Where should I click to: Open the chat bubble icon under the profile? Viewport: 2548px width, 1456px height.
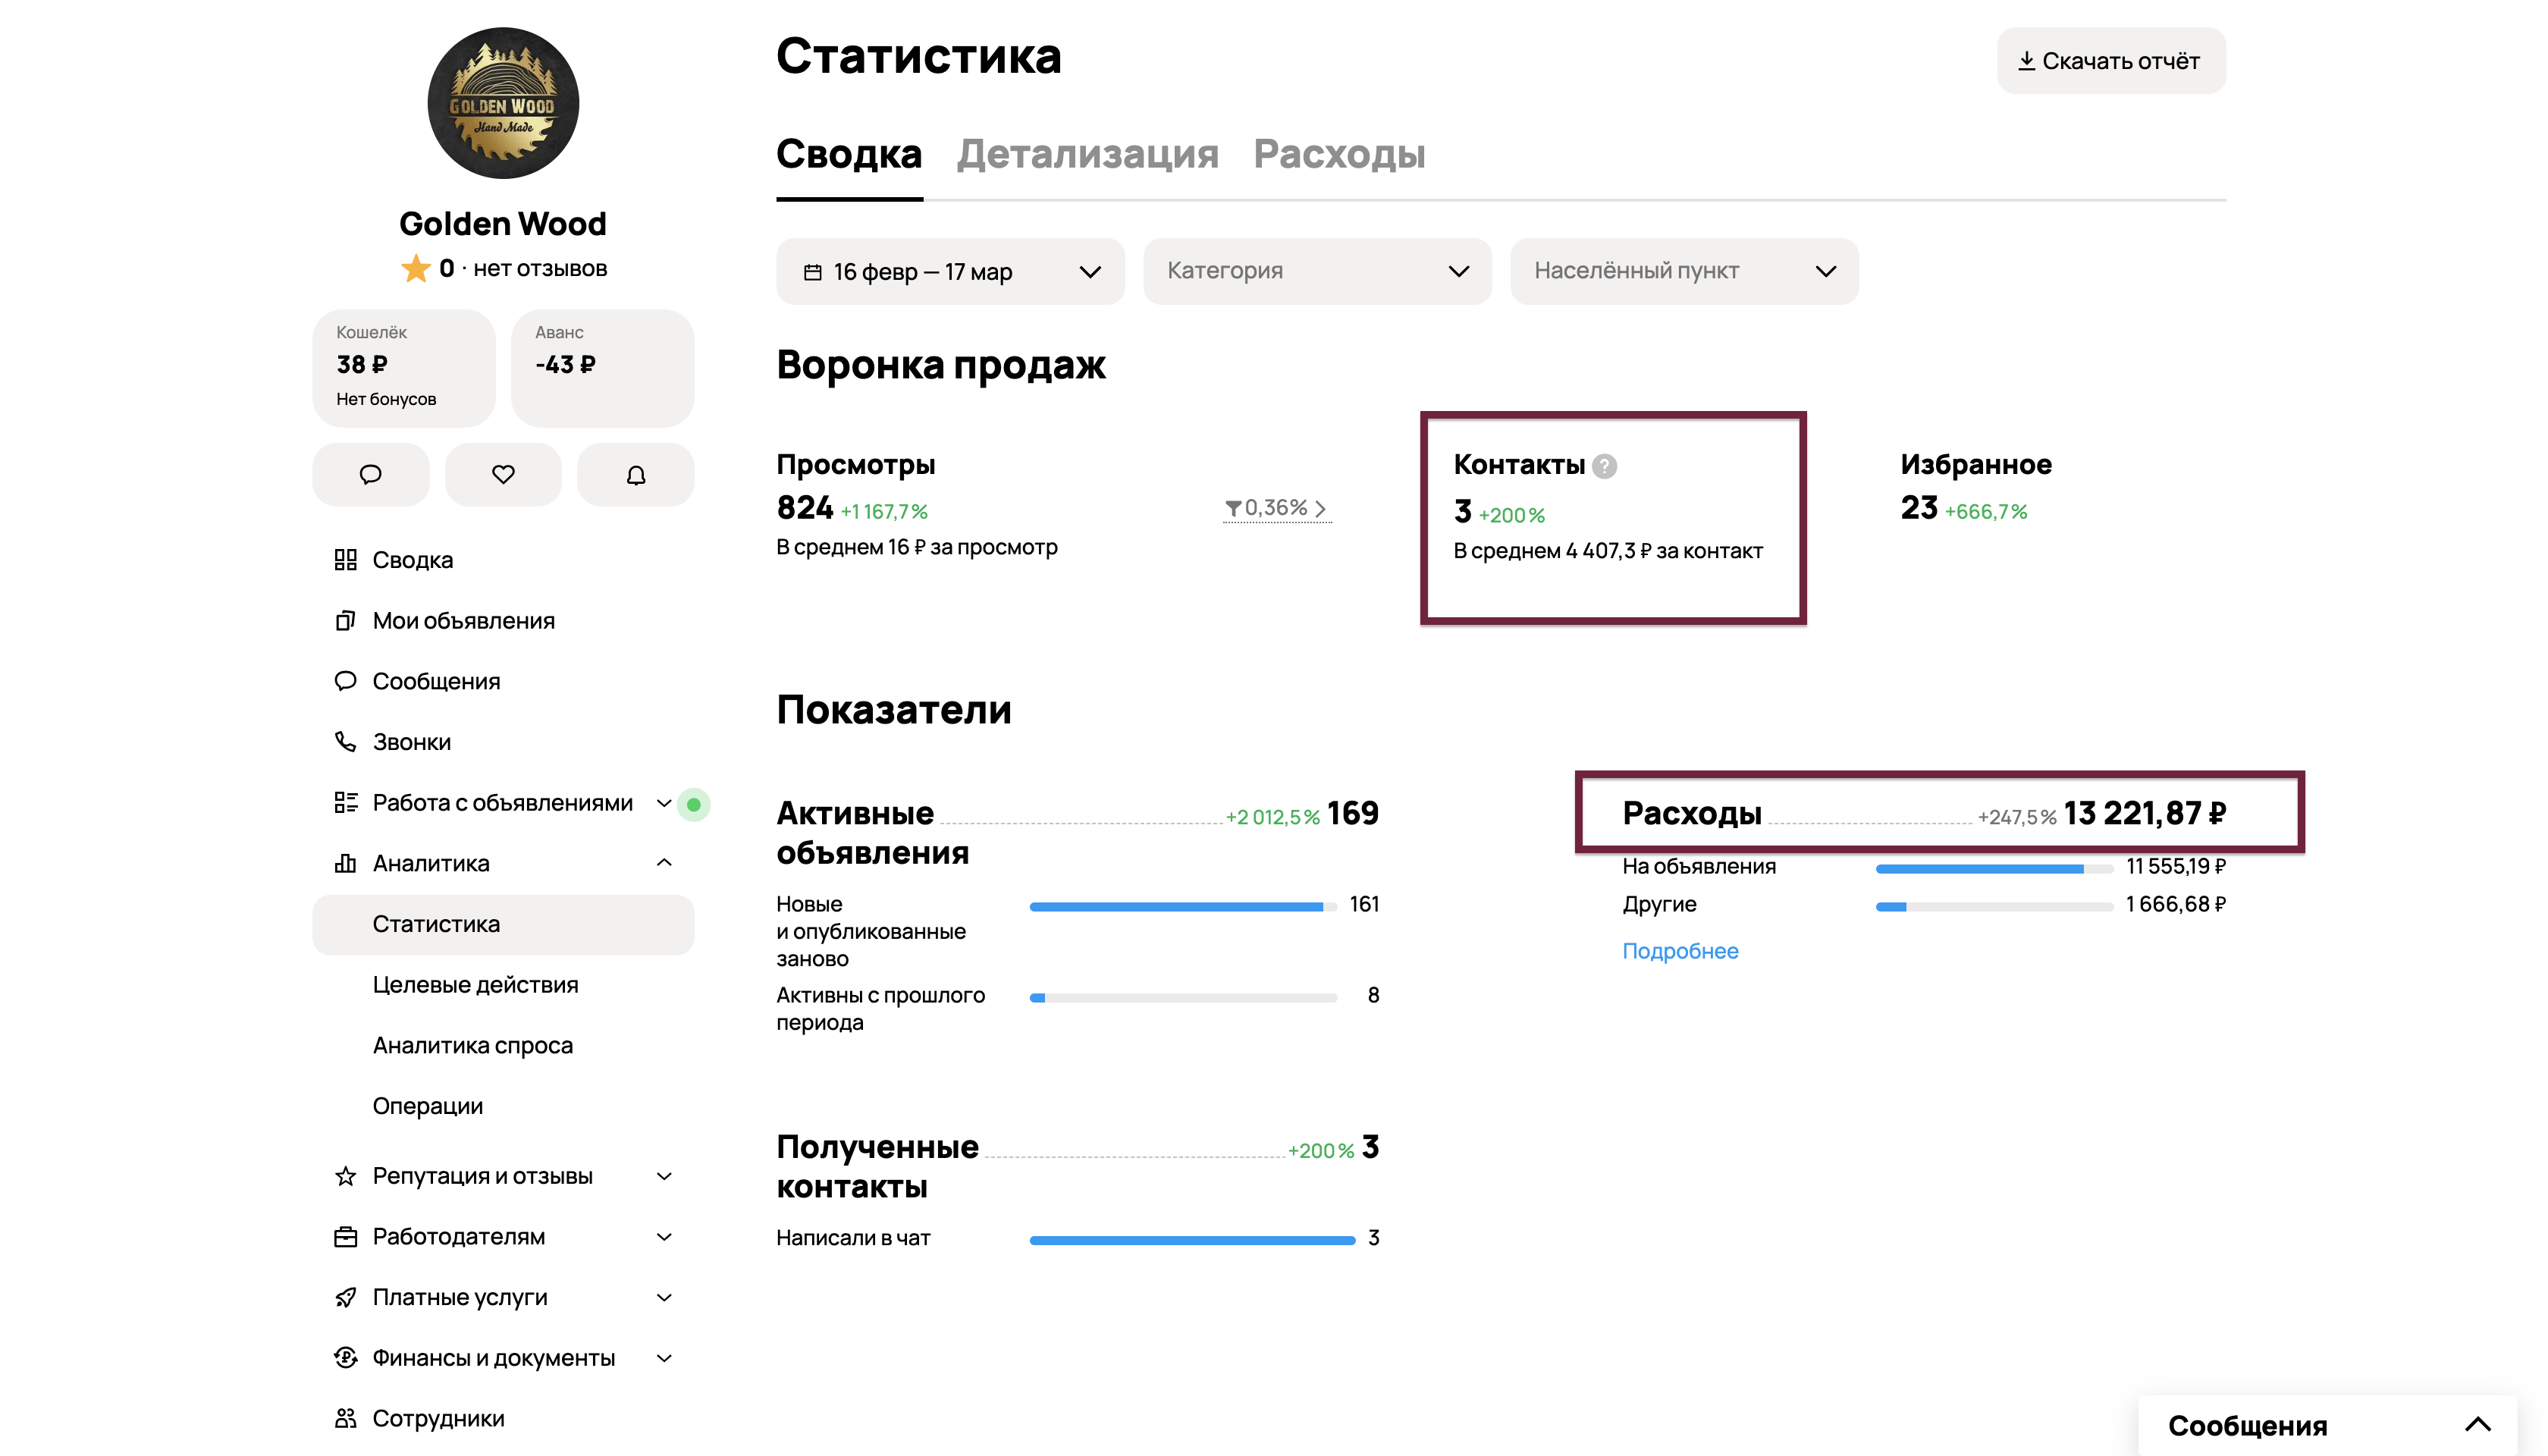click(370, 474)
